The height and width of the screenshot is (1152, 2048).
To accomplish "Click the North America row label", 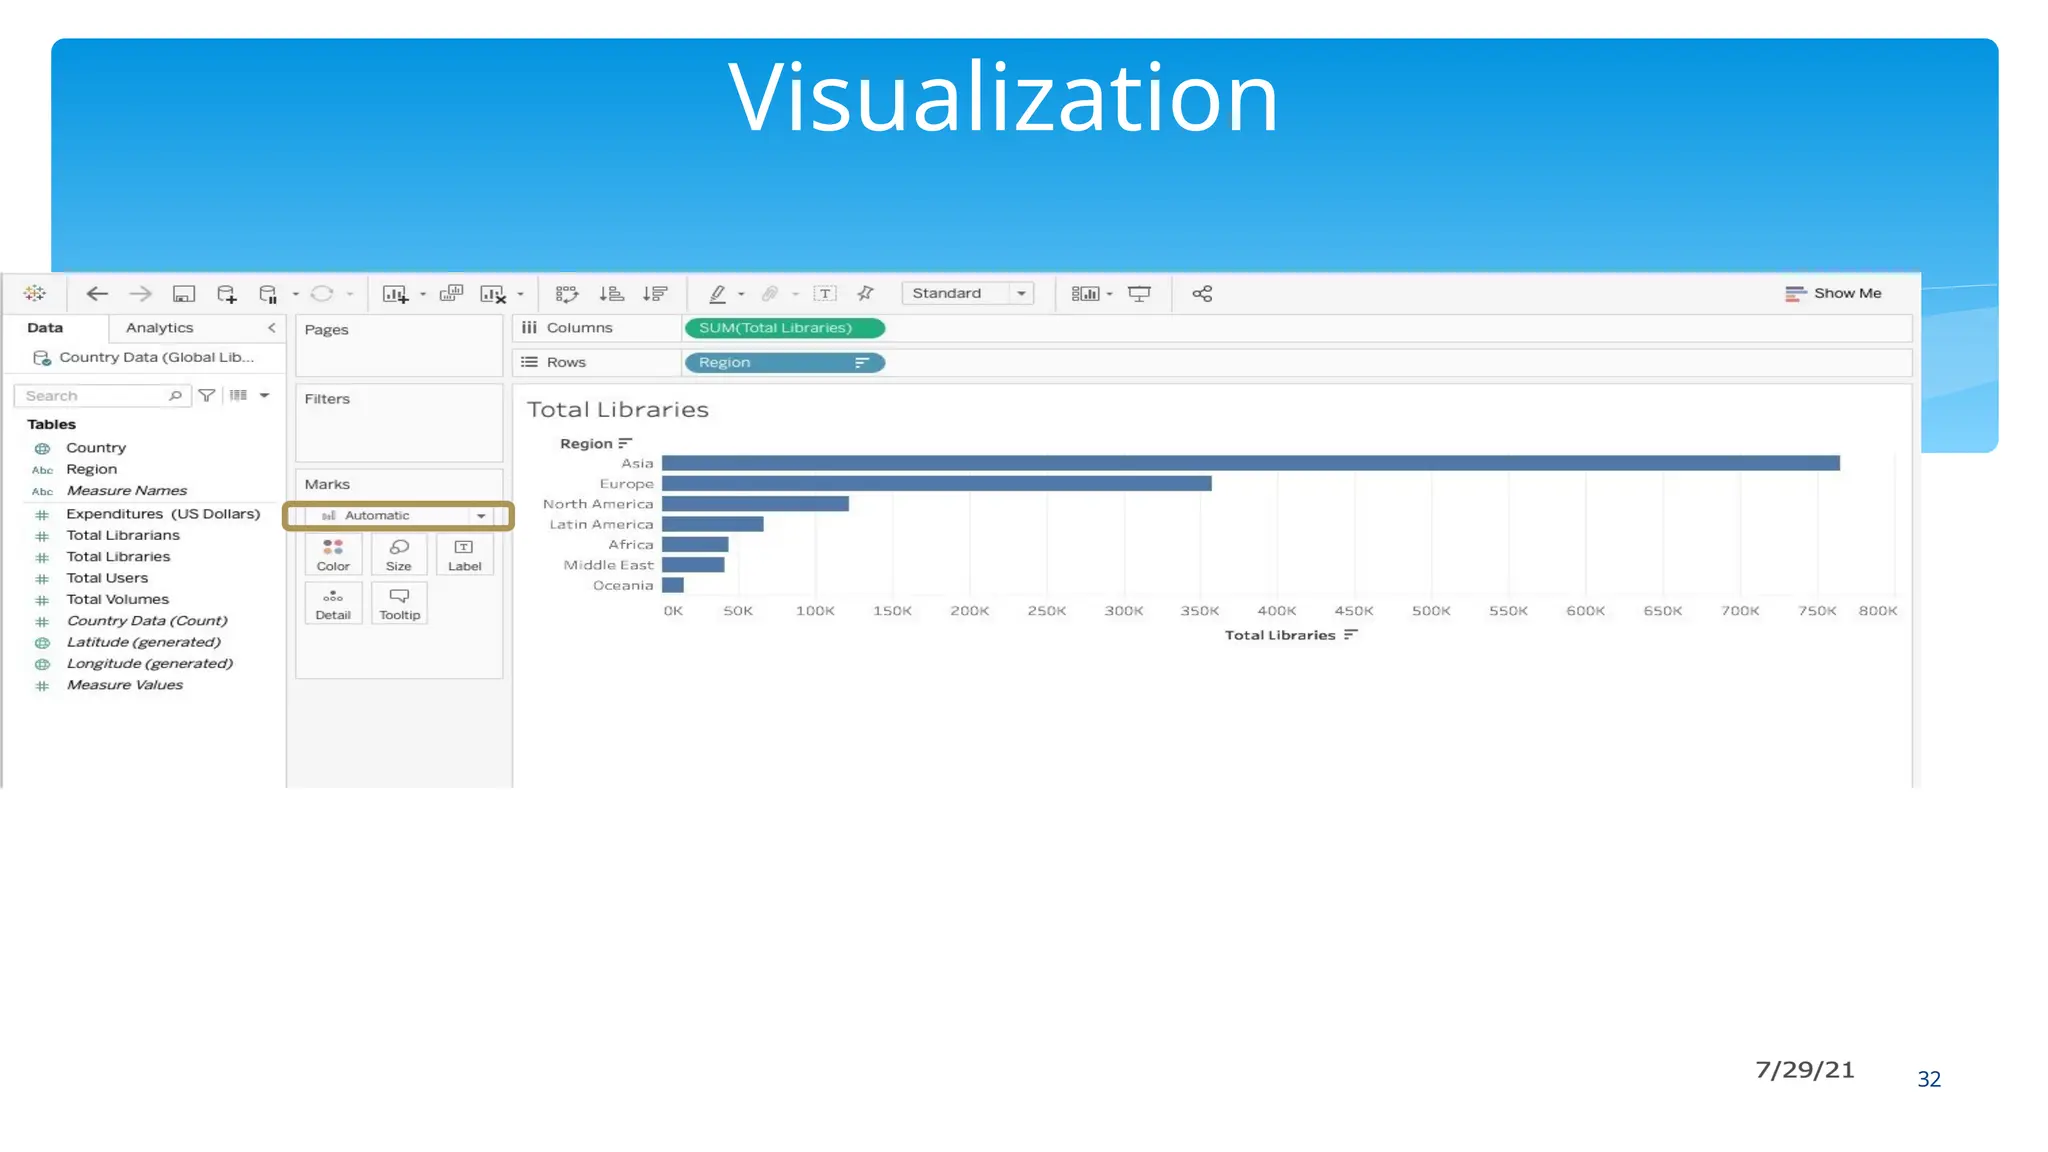I will click(x=598, y=504).
